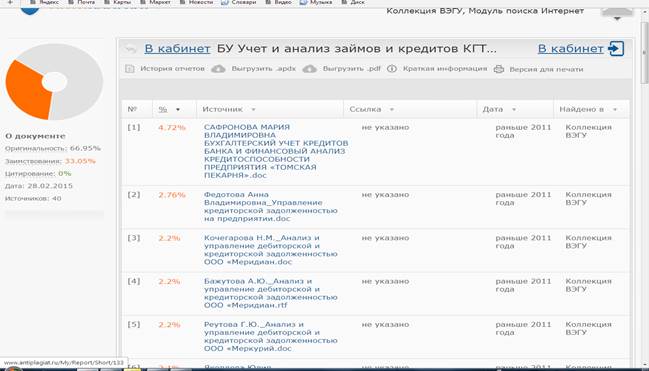Open source Федотова Анна Владимировна document
Screen dimensions: 649x371
click(x=271, y=207)
